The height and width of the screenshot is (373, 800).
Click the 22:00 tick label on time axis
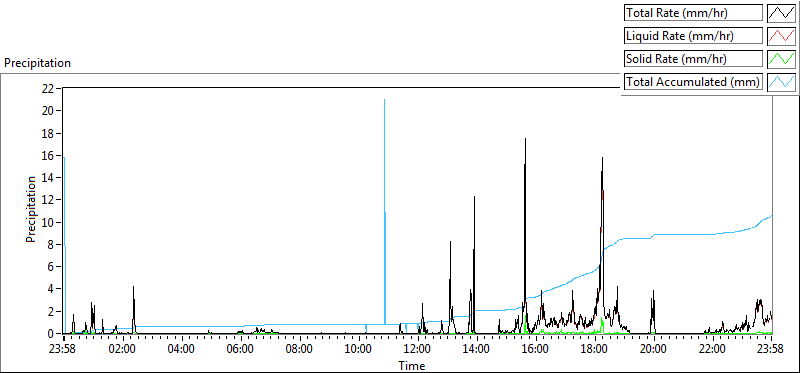(x=713, y=350)
